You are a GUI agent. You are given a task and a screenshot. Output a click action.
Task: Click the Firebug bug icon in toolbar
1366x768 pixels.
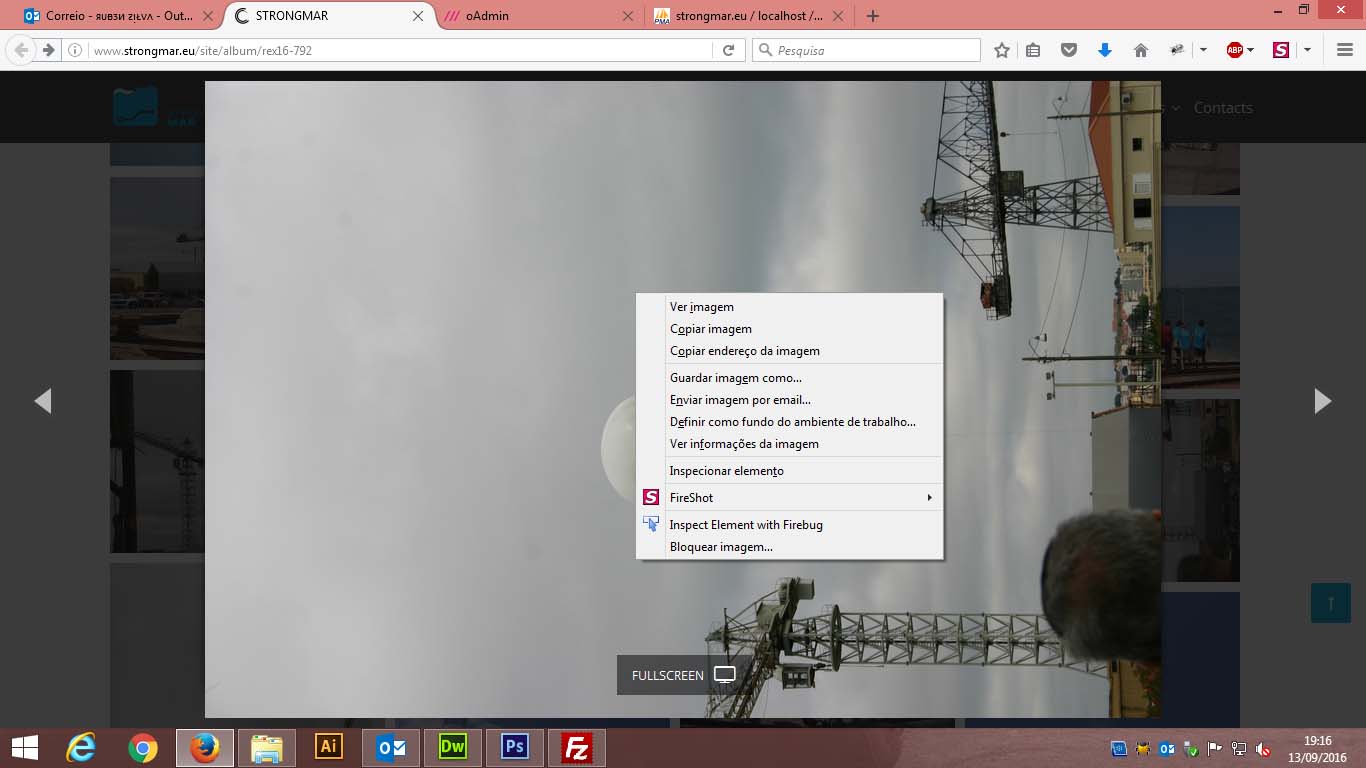[1177, 50]
